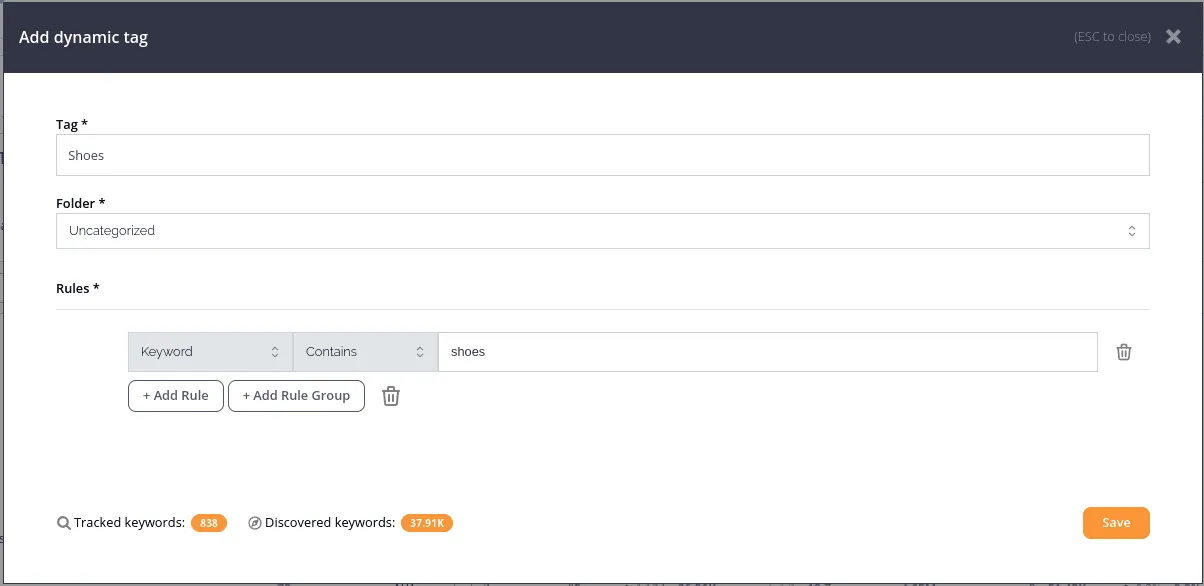This screenshot has height=586, width=1204.
Task: Click the Tracked keywords magnifier icon
Action: [64, 523]
